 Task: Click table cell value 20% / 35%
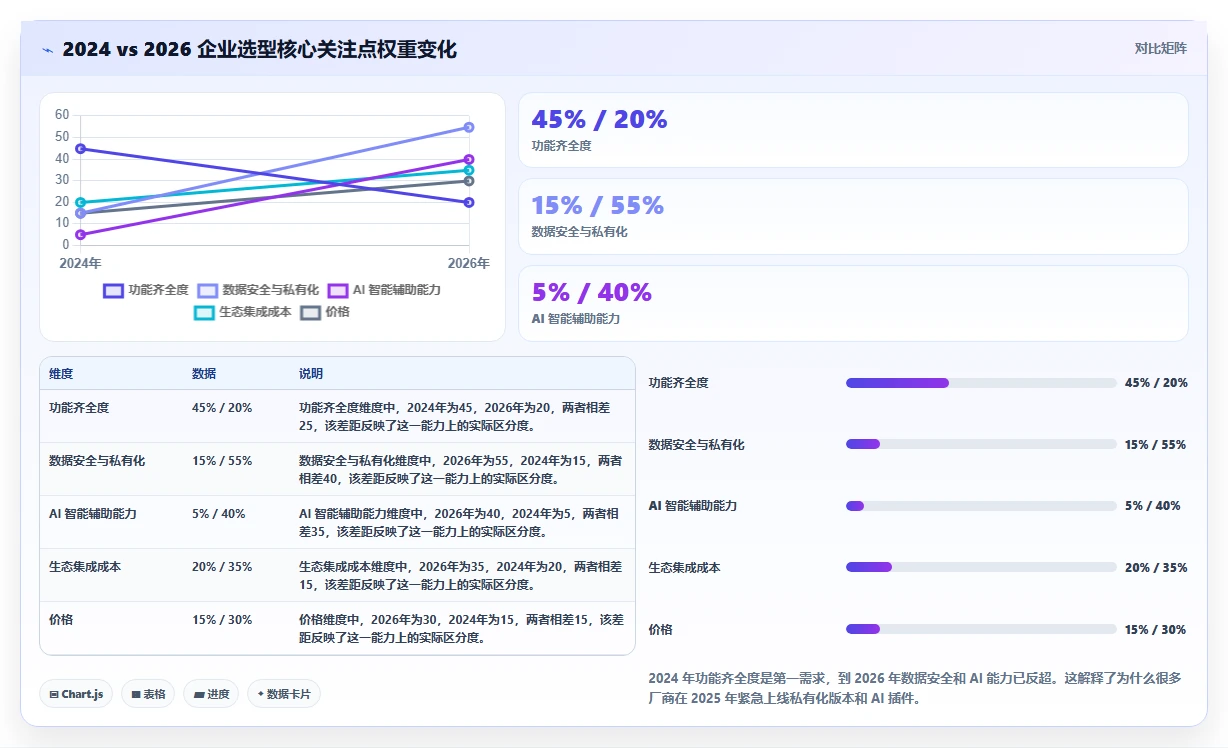click(222, 567)
